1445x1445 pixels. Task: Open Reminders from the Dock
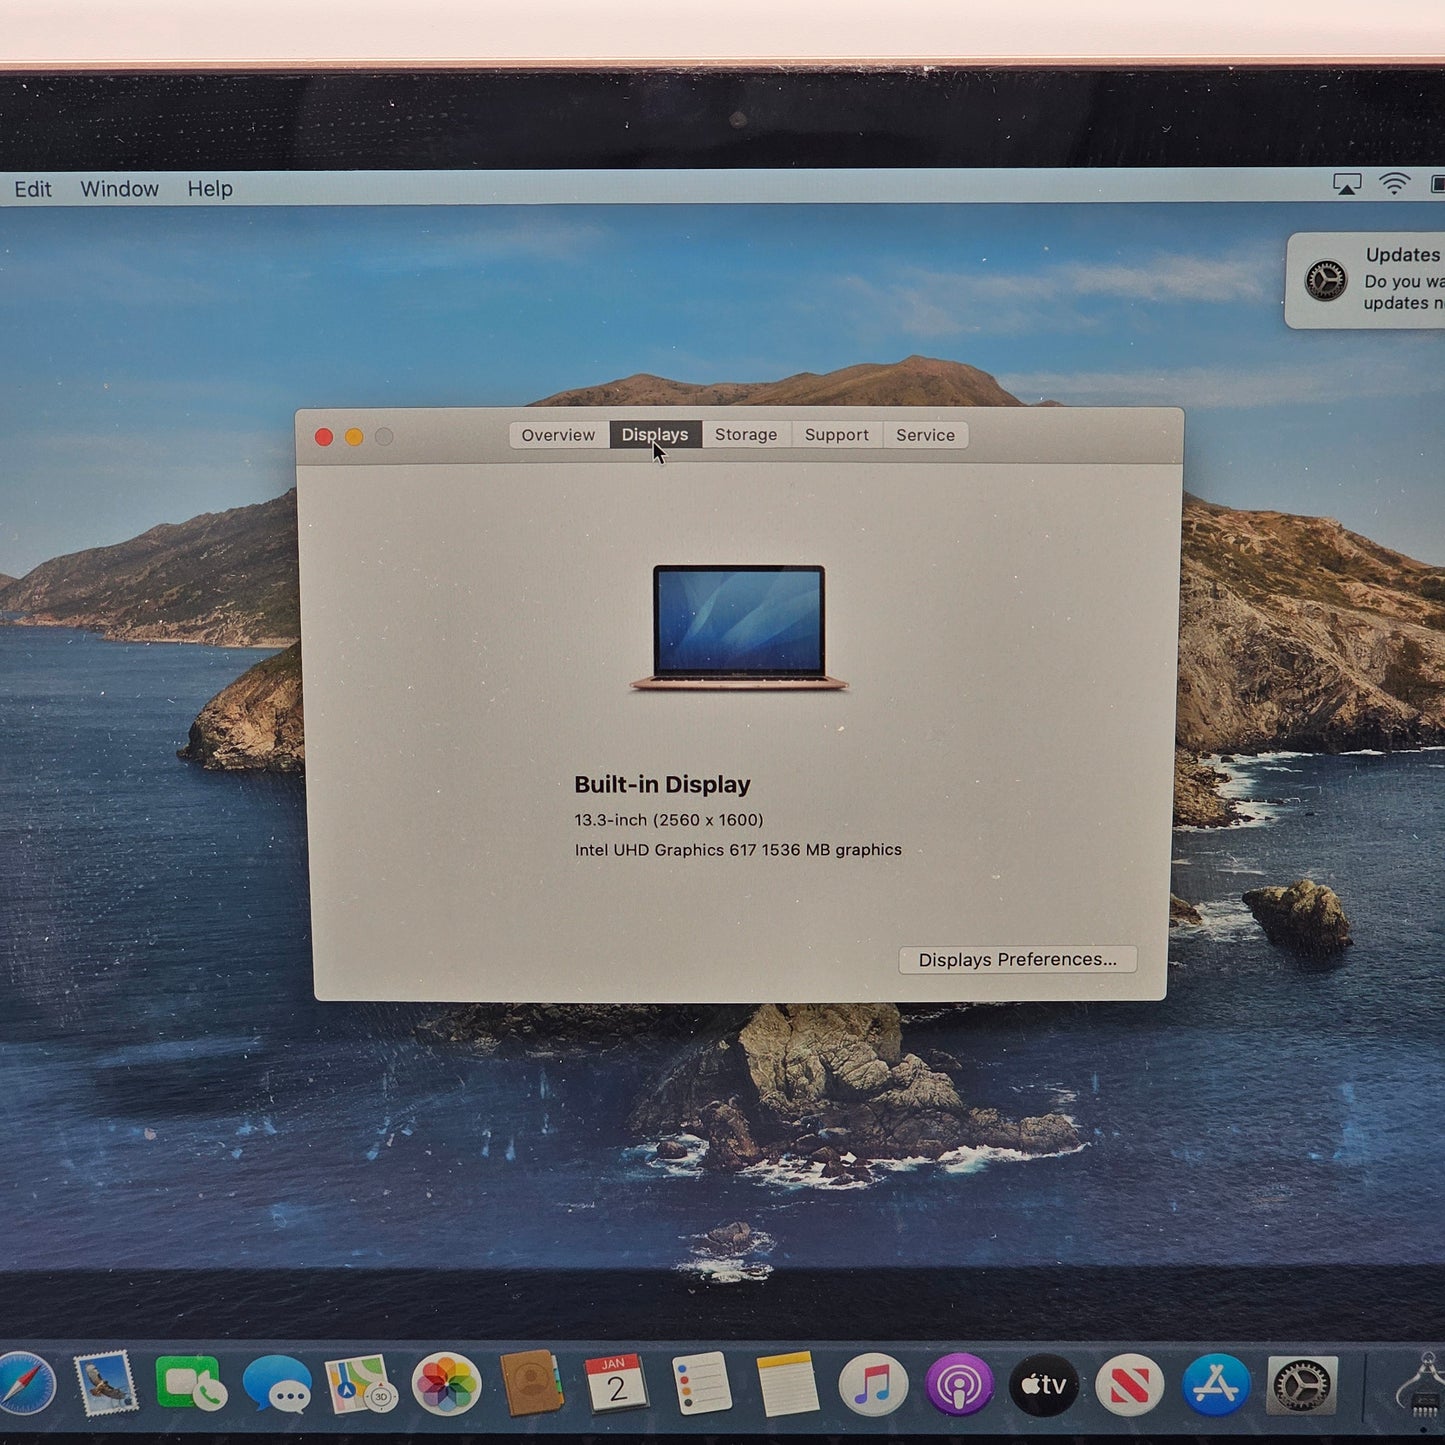700,1385
